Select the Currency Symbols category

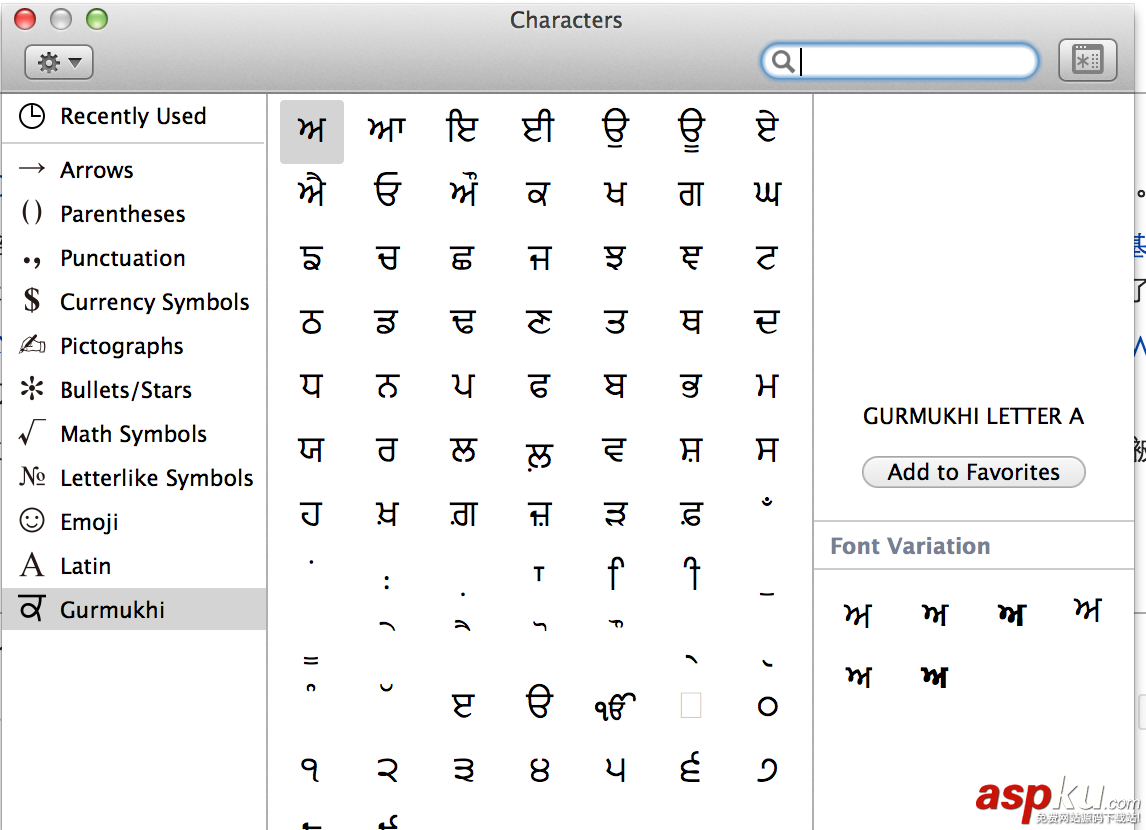[154, 302]
